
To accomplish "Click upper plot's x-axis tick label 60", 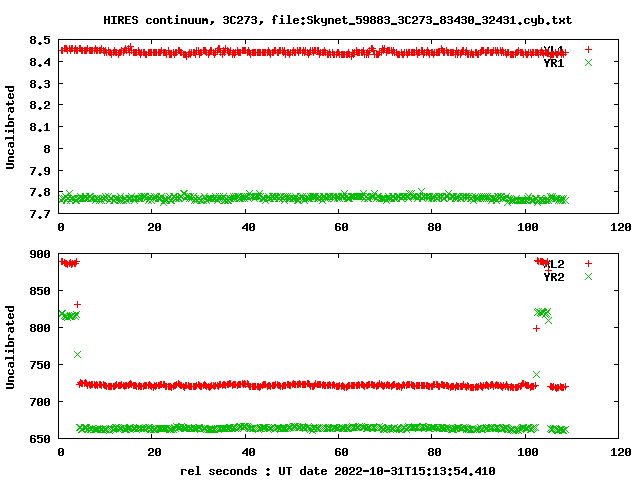I will tap(341, 227).
